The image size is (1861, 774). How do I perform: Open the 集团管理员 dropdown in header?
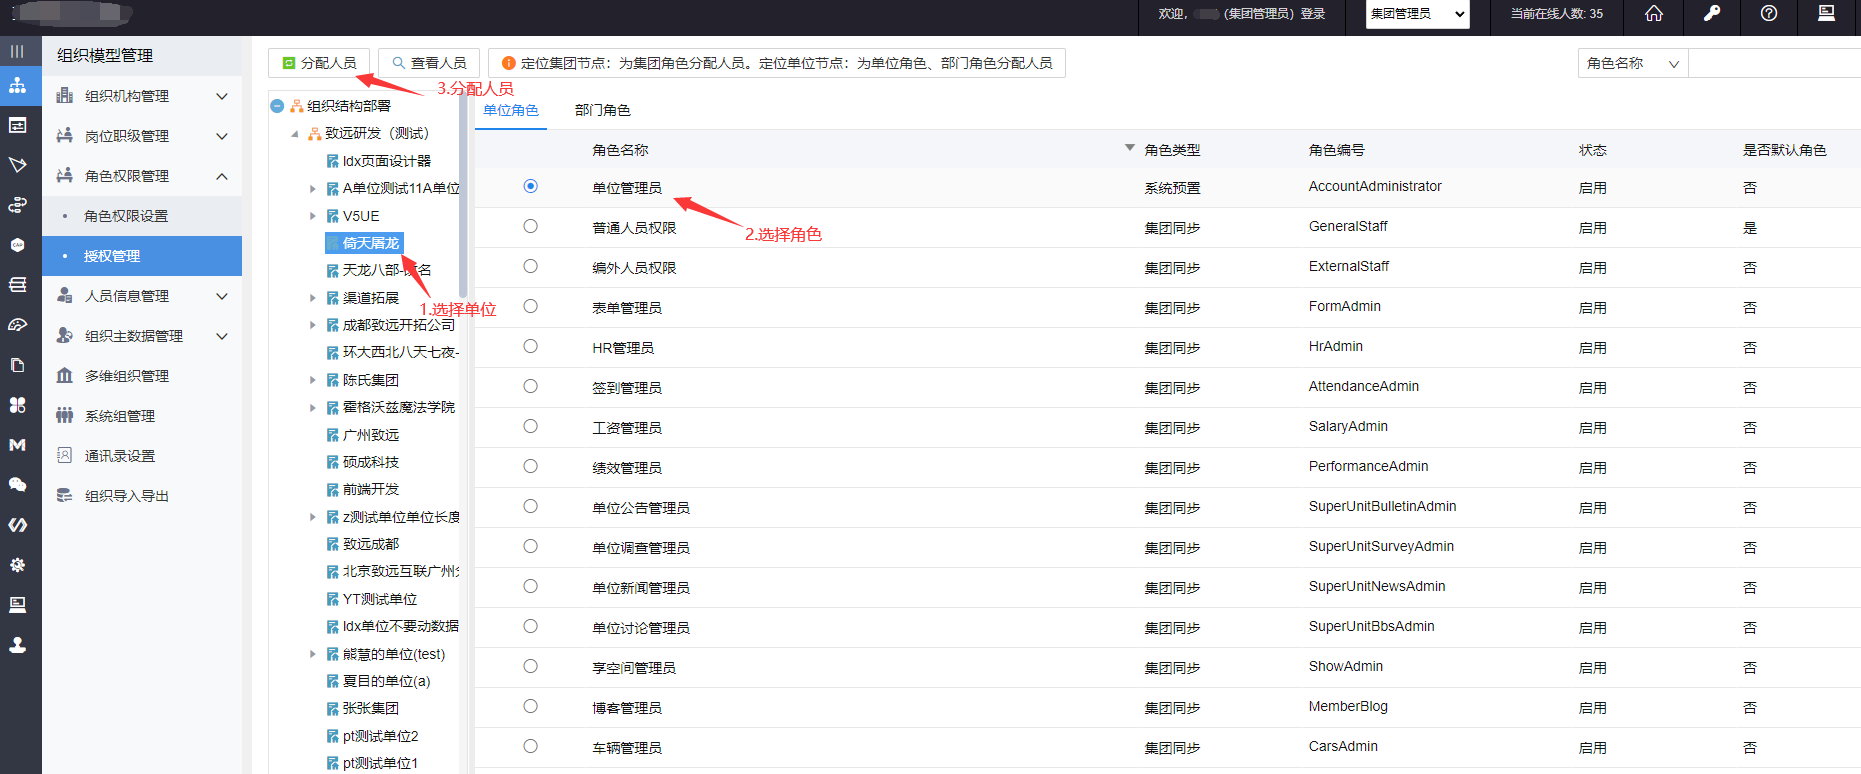tap(1417, 14)
